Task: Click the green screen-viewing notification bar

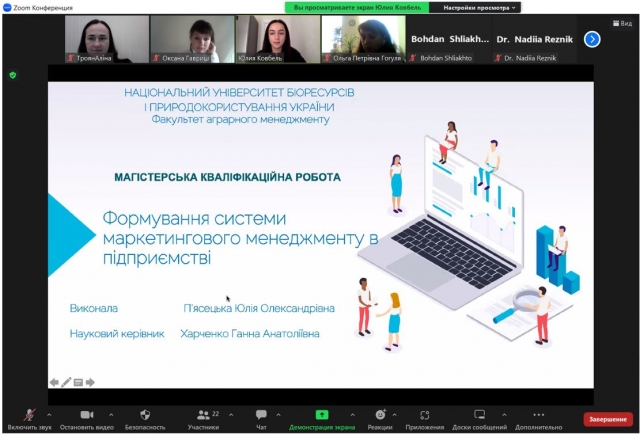Action: (x=357, y=8)
